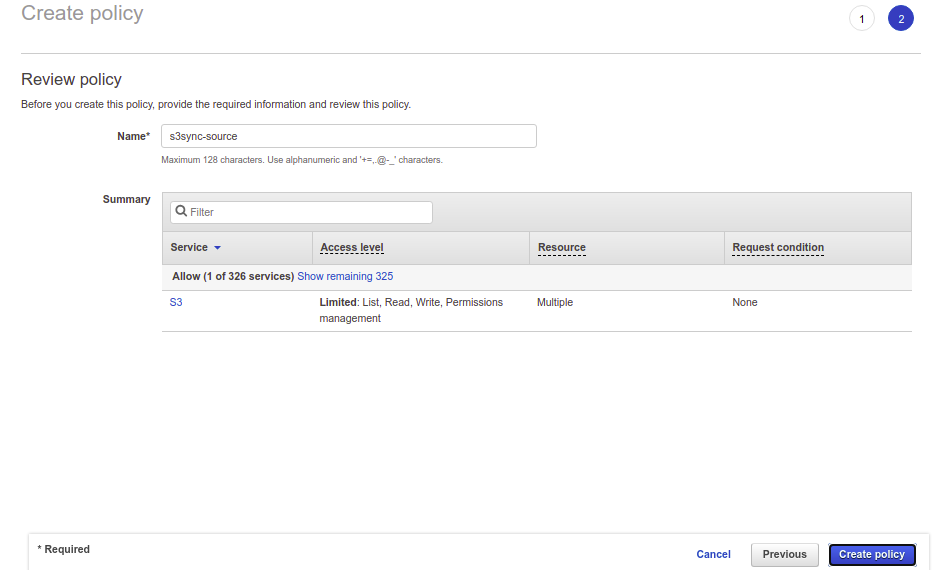Toggle the sort arrow beside Service

pyautogui.click(x=217, y=248)
